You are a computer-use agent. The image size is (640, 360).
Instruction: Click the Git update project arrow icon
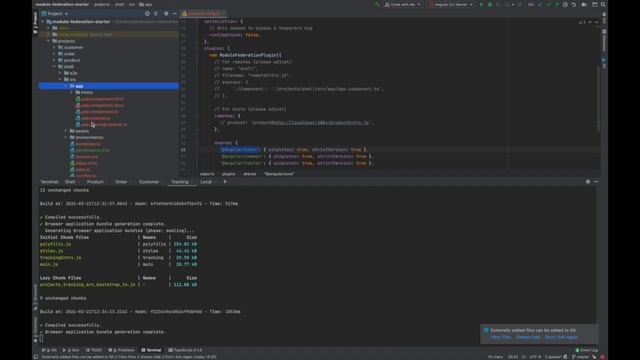pos(540,4)
